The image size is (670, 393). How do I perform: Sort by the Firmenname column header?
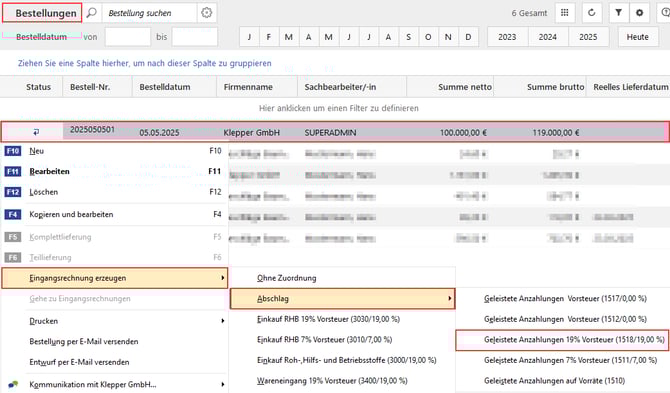pos(257,87)
